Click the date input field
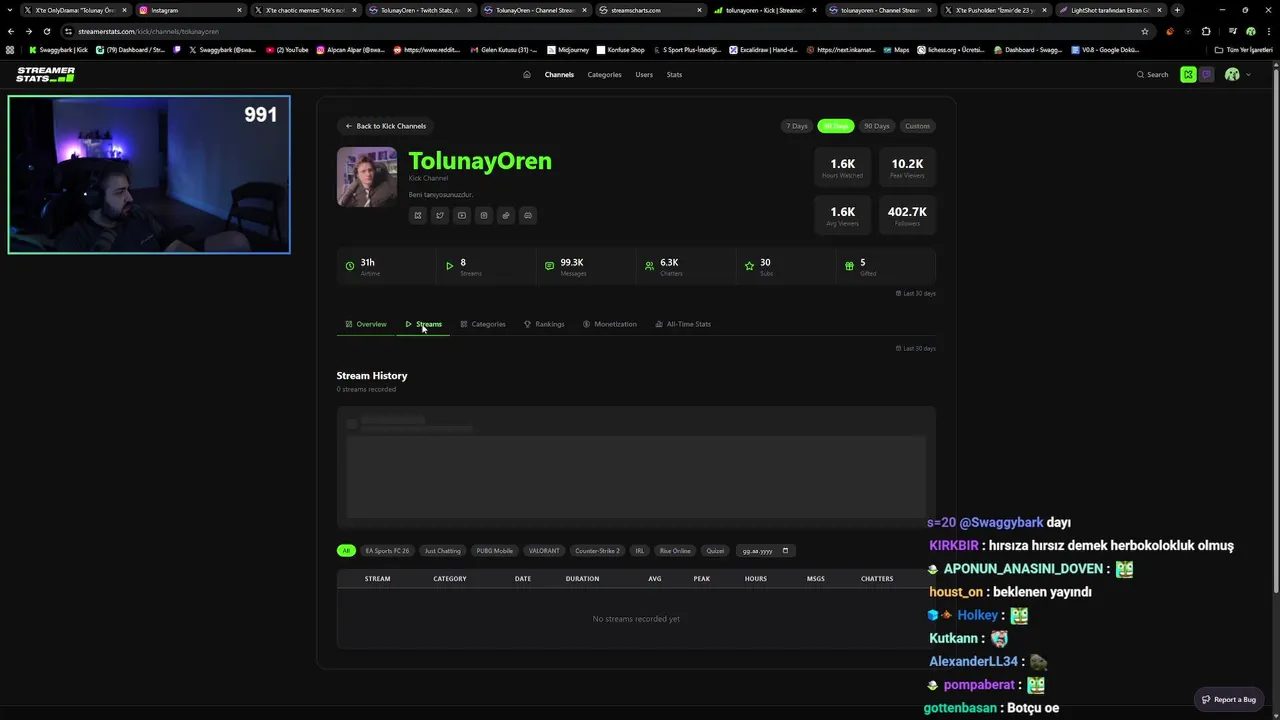This screenshot has height=720, width=1280. coord(765,551)
